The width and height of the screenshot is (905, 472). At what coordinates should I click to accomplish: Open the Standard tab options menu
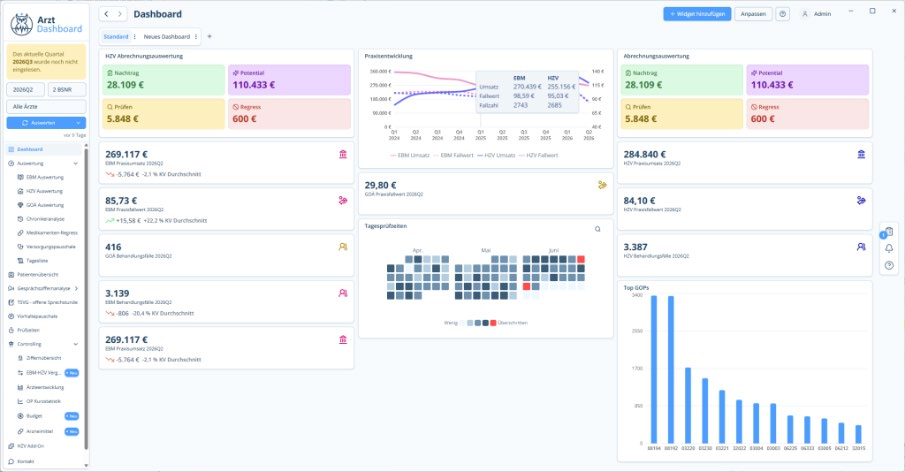coord(134,36)
